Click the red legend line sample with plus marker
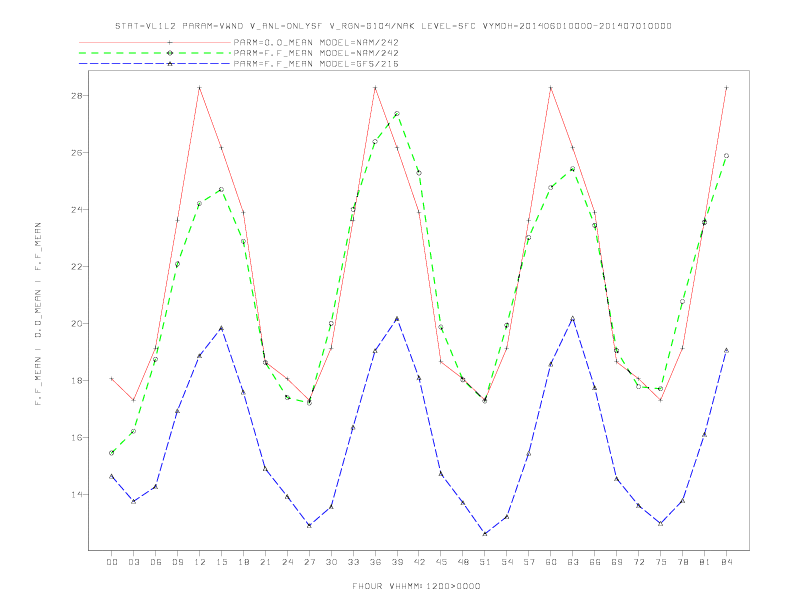The width and height of the screenshot is (792, 612). 155,42
